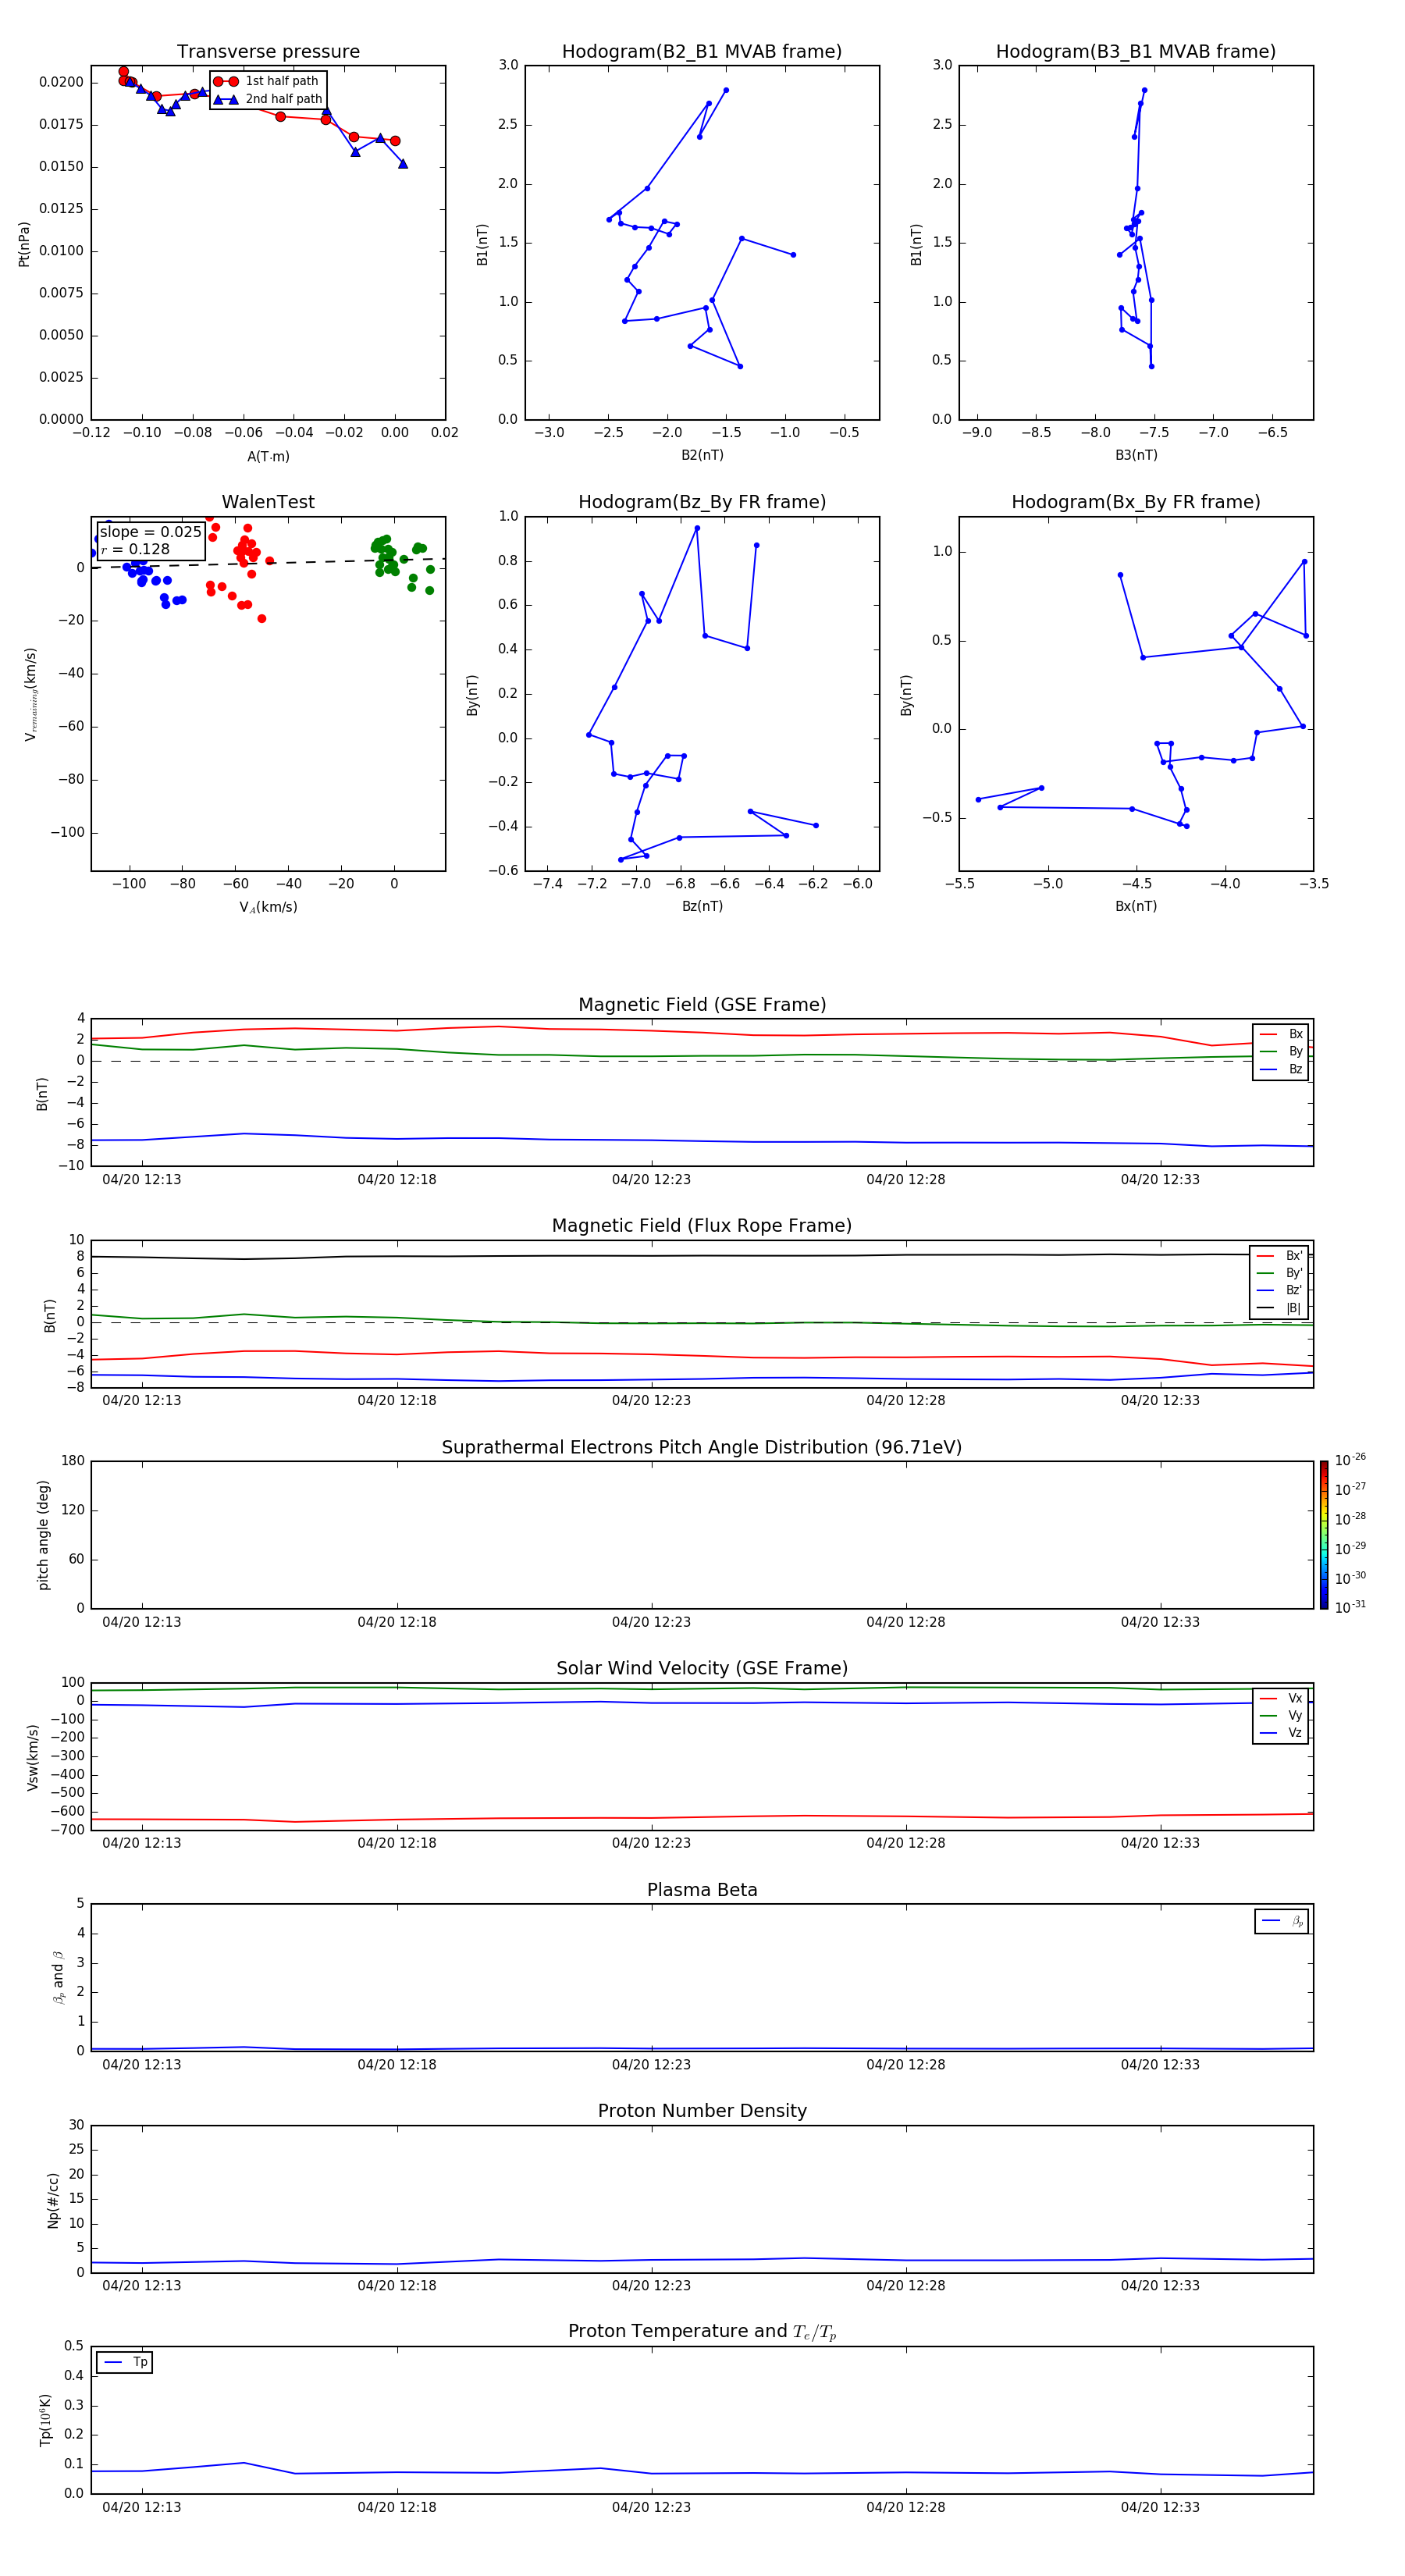Click the Bx legend entry in GSE magnetic field plot
This screenshot has height=2576, width=1405.
point(1281,1035)
